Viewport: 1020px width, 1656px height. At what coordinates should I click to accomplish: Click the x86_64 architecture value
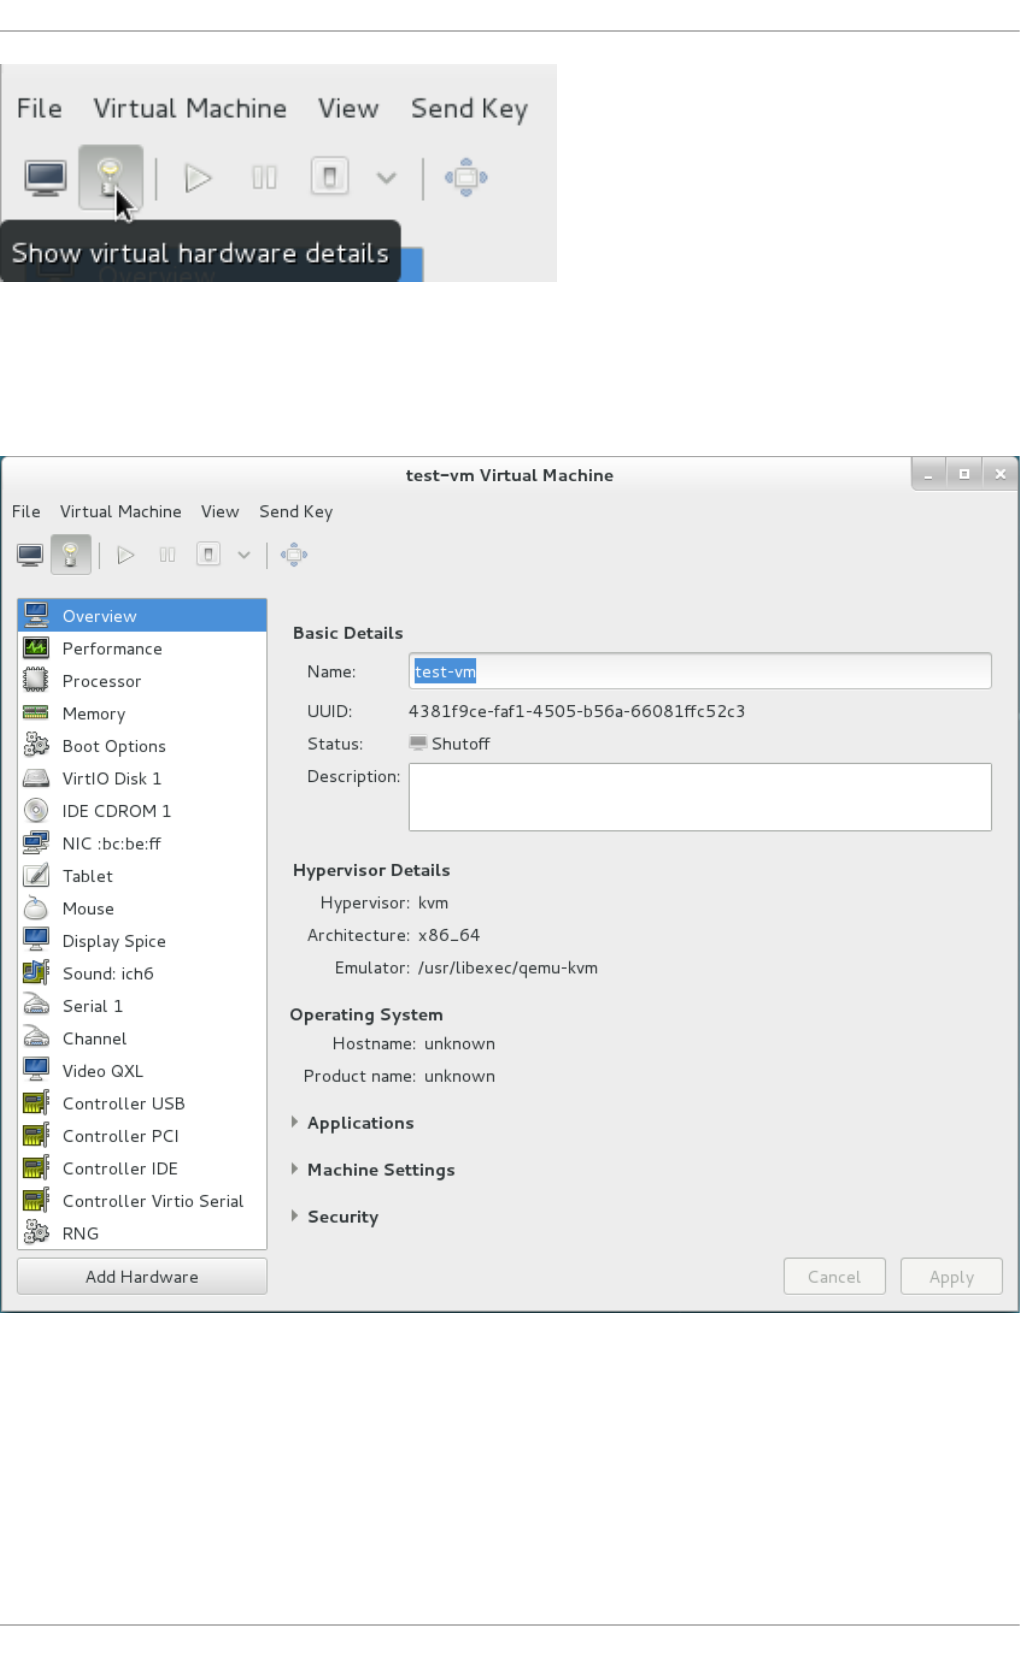tap(449, 935)
